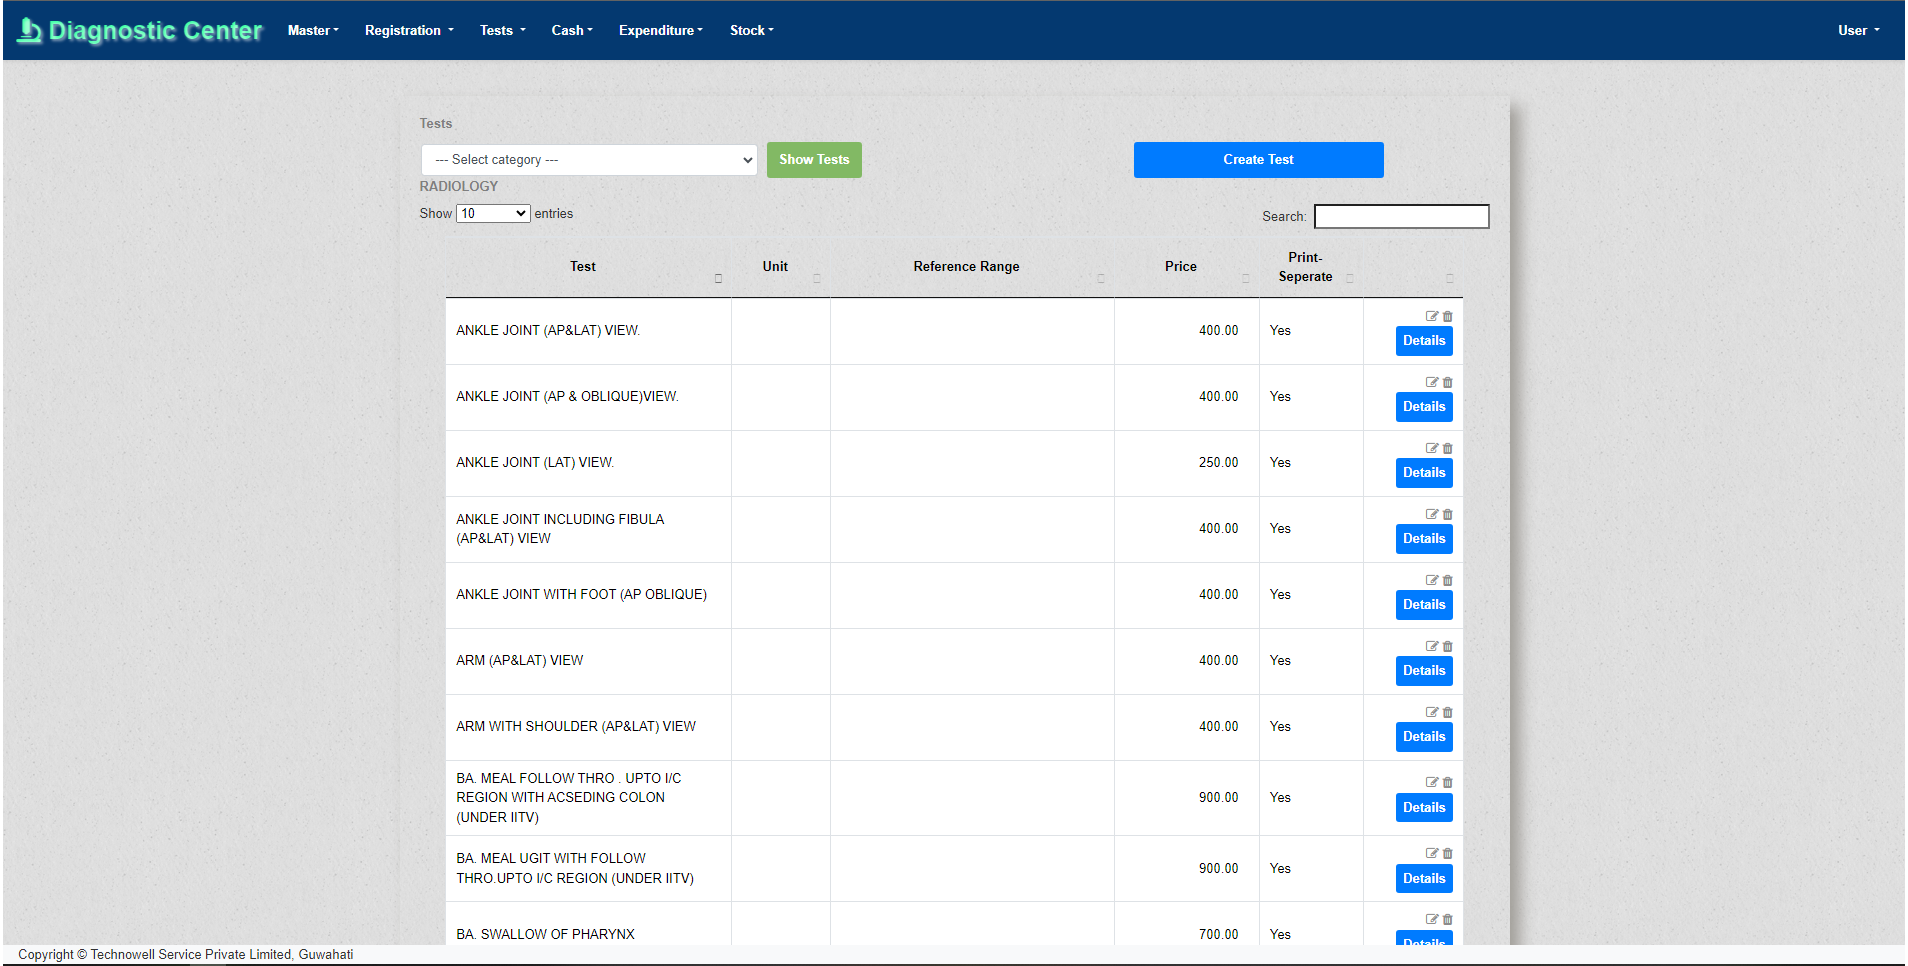
Task: Open Details for BA. MEAL FOLLOW THRO
Action: coord(1424,808)
